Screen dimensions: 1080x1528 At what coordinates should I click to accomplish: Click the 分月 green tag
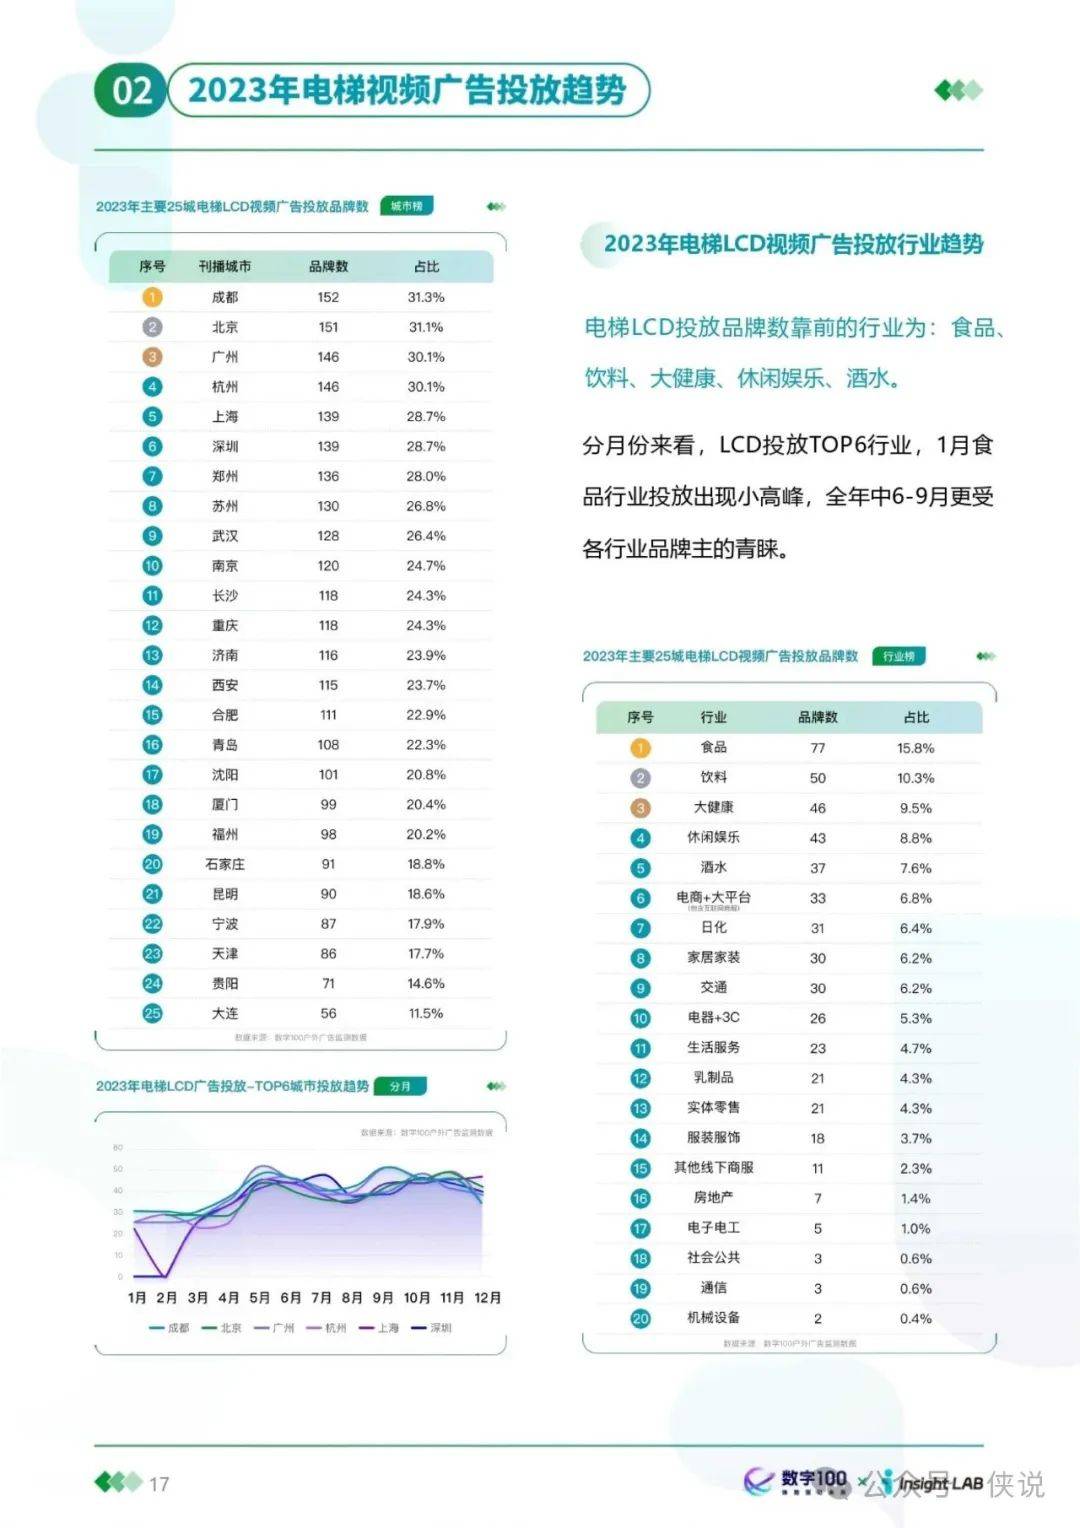click(x=400, y=1086)
